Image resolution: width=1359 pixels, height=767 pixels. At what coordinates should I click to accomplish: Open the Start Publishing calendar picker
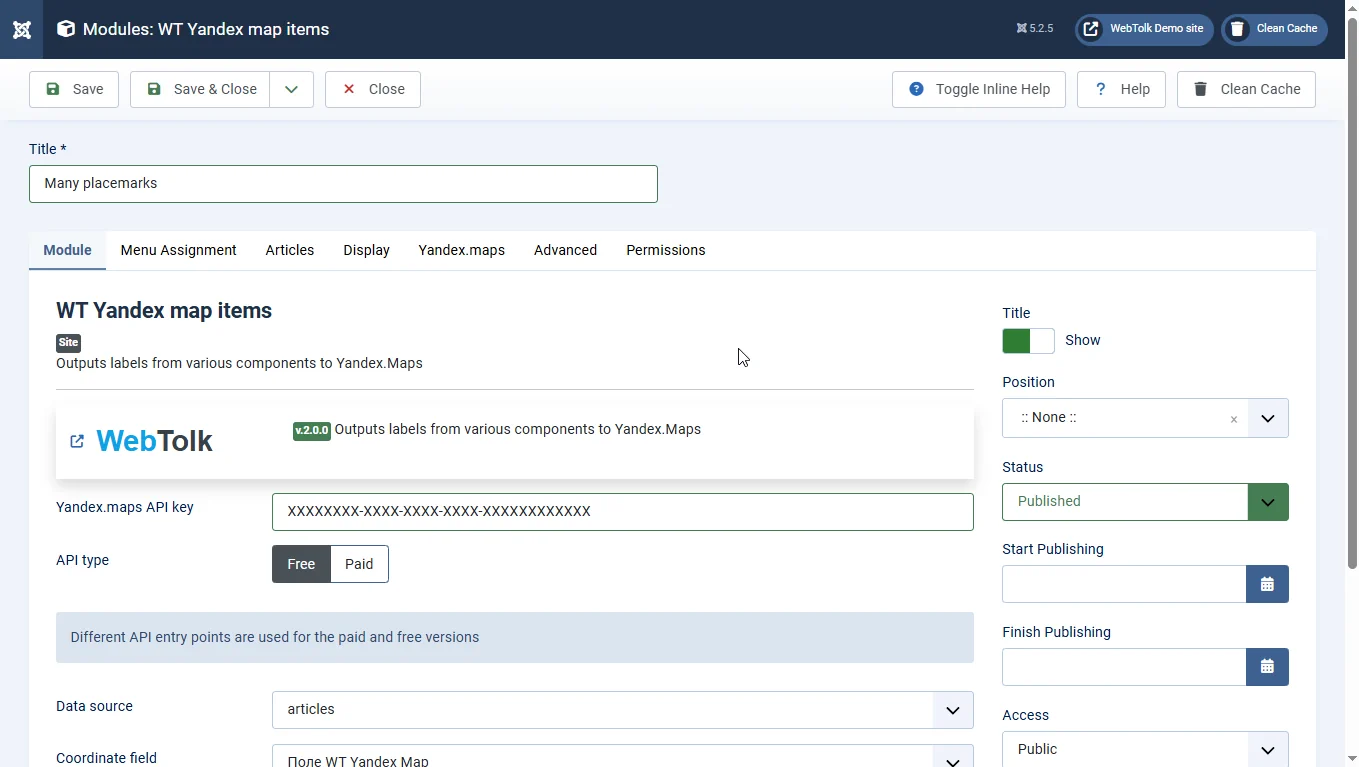1267,584
